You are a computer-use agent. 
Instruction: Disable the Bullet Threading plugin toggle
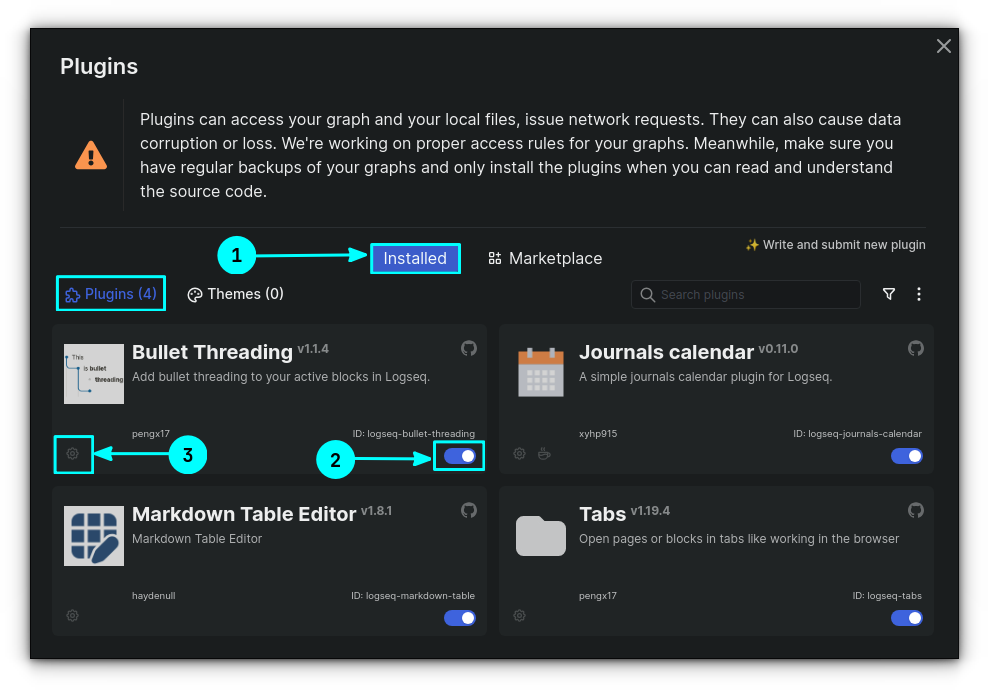tap(460, 456)
